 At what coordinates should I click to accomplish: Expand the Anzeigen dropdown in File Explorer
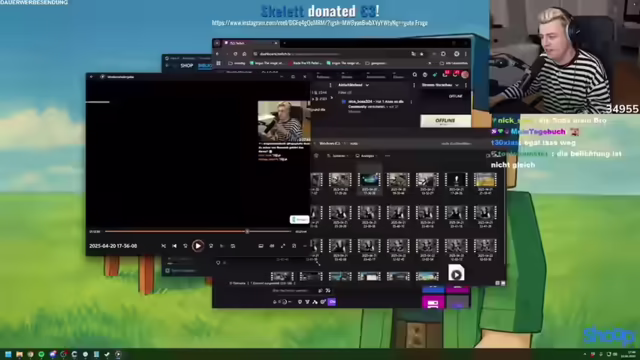[366, 156]
